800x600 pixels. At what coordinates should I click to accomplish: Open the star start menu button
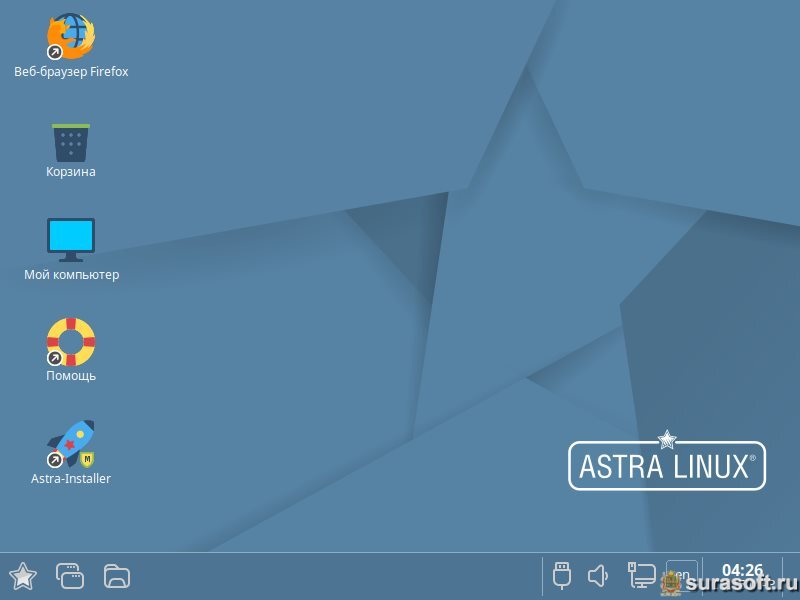pos(23,577)
